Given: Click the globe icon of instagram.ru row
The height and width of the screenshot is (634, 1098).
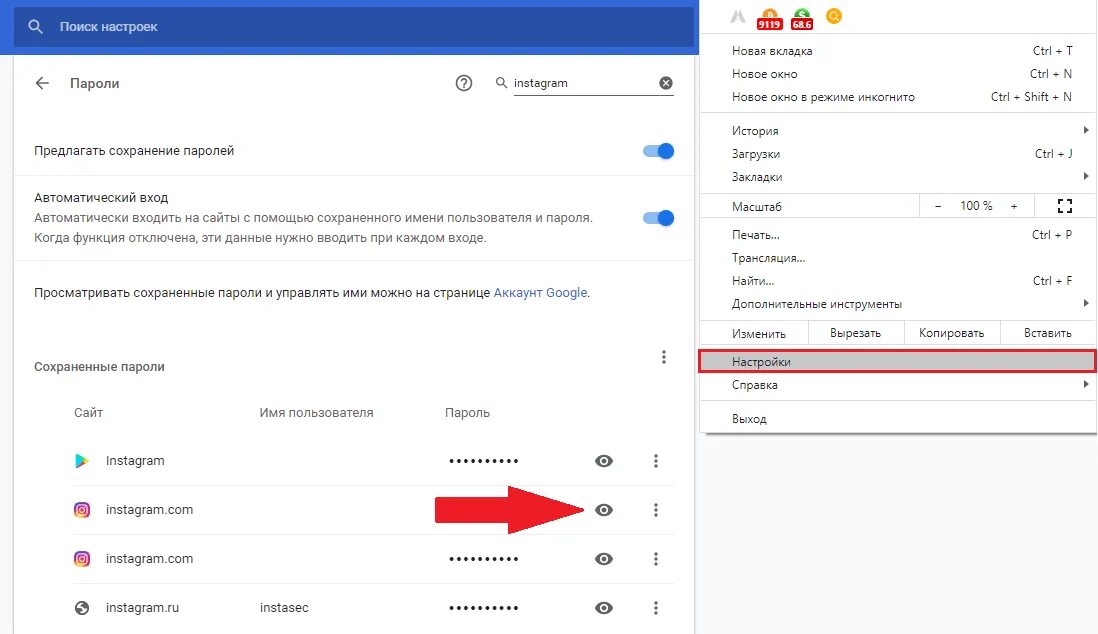Looking at the screenshot, I should pos(82,608).
